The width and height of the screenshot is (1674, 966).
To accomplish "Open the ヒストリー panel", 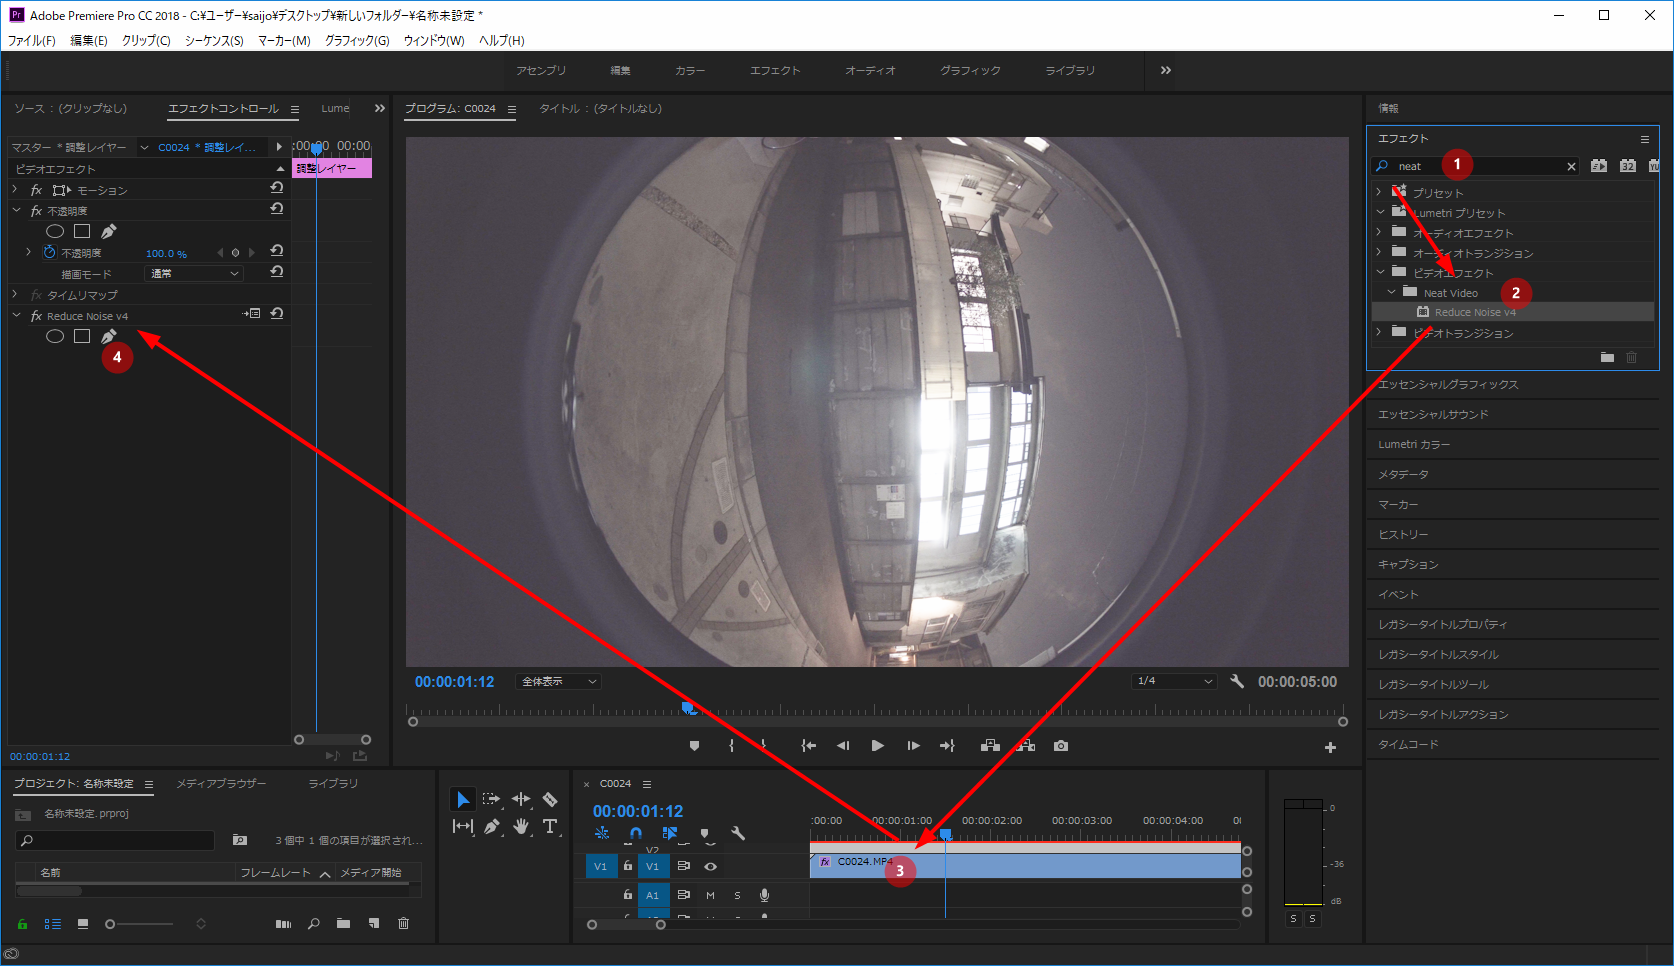I will [x=1404, y=534].
